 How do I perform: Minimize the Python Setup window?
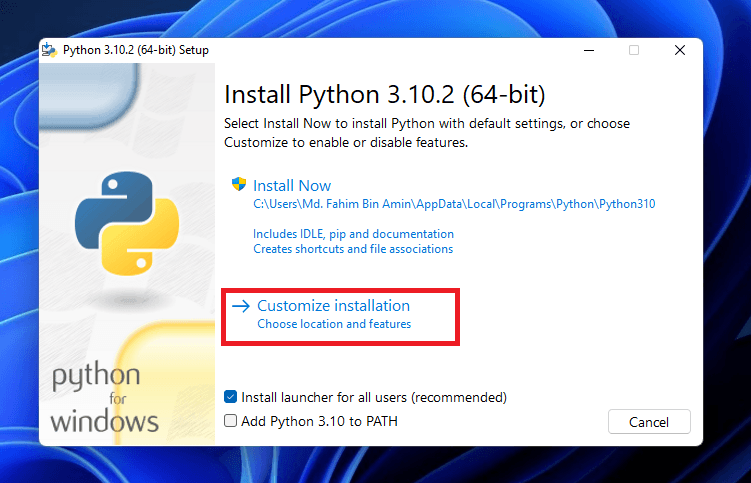589,50
